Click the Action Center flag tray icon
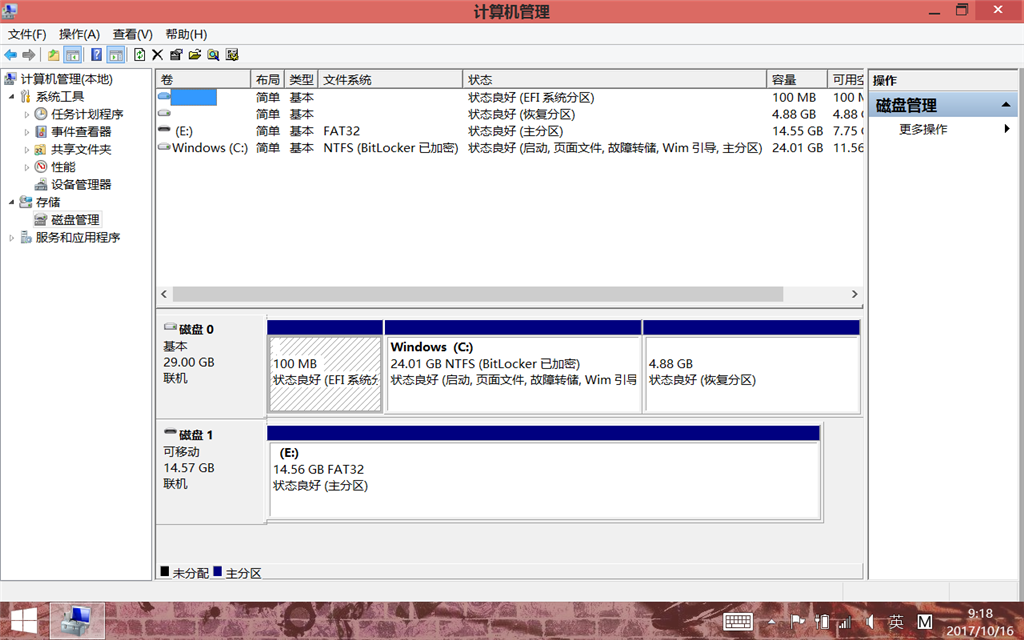 tap(797, 622)
